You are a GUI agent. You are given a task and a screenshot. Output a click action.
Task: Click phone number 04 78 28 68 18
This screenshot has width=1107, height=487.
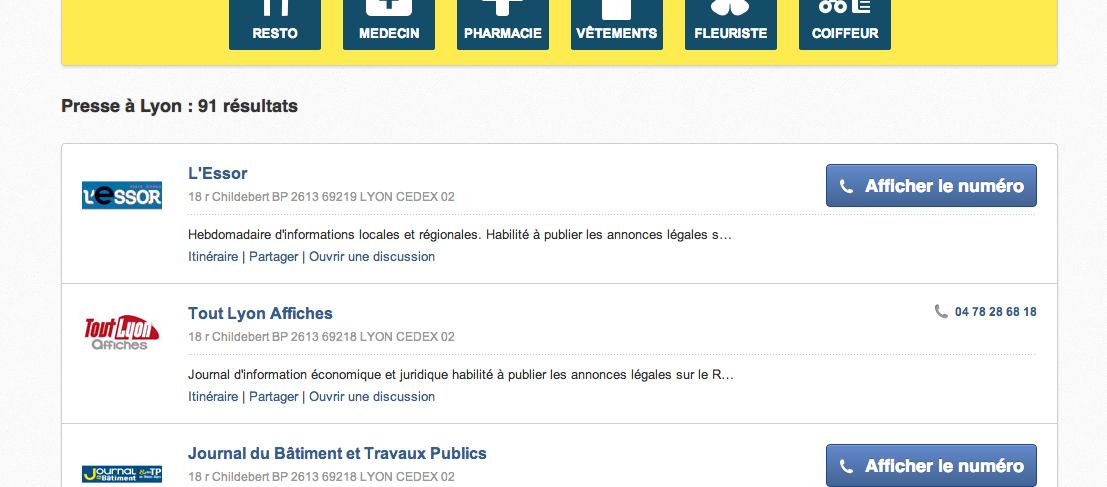point(995,311)
